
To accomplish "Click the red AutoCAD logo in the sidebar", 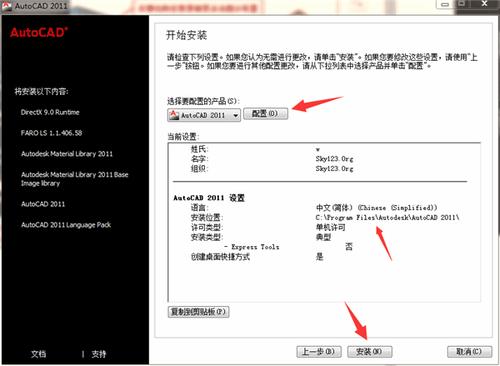I will [39, 32].
